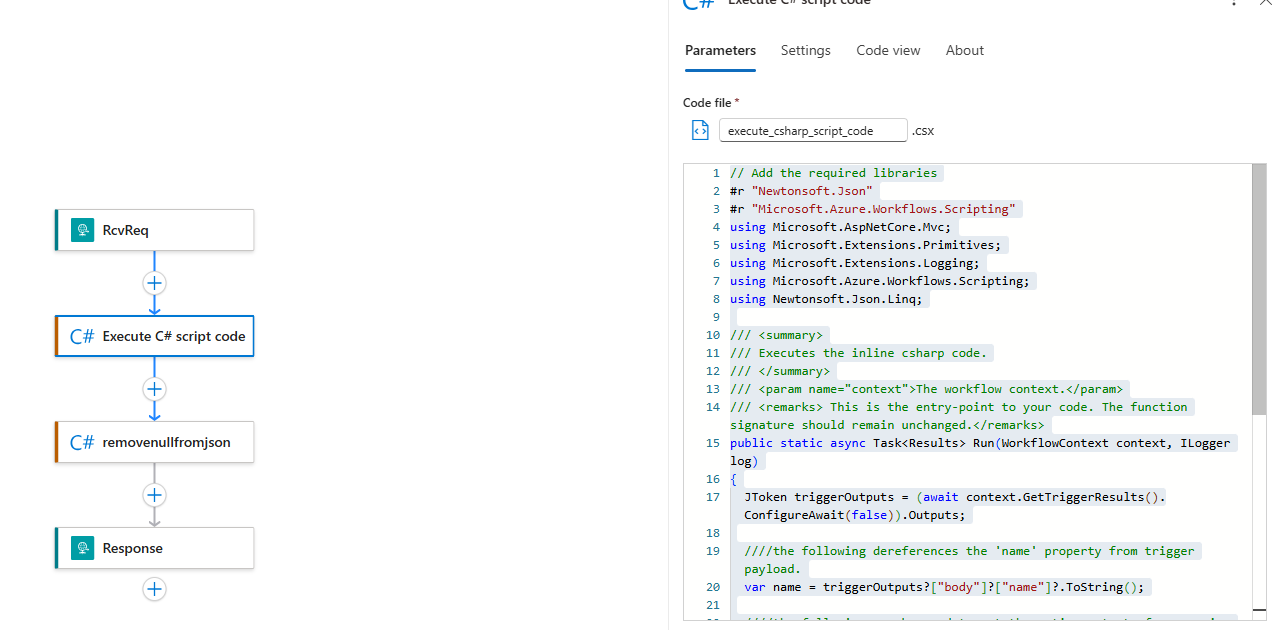
Task: Click code line '#r "Newtonsoft.Json"'
Action: click(x=801, y=191)
